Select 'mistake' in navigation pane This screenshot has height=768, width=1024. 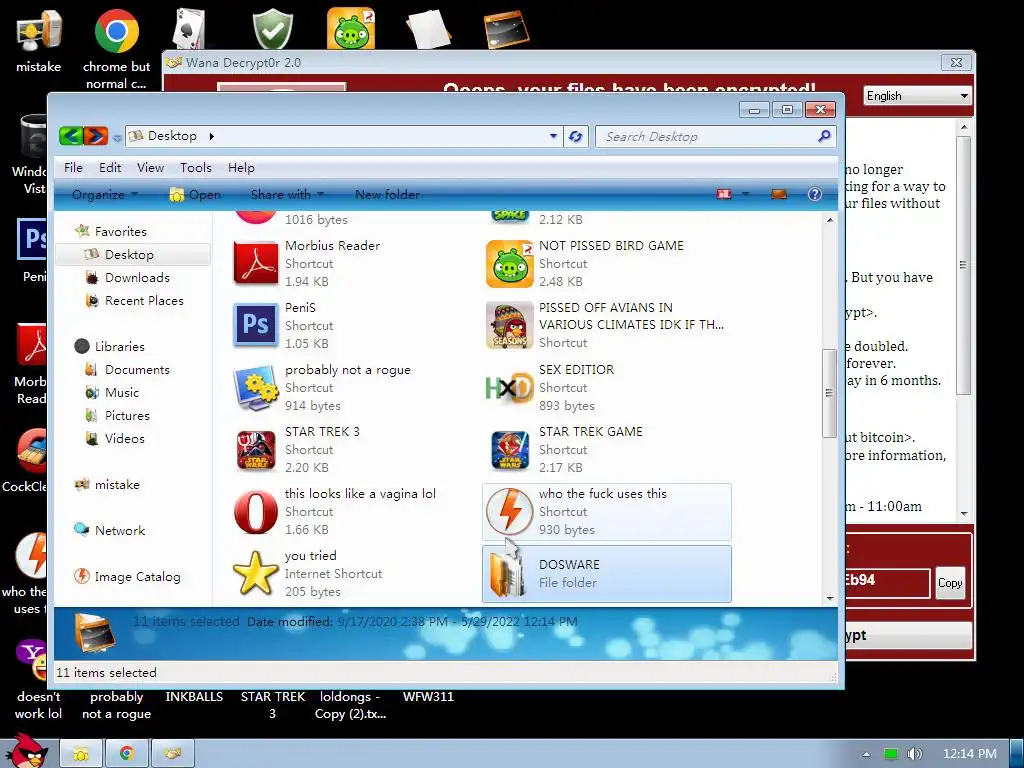tap(116, 485)
